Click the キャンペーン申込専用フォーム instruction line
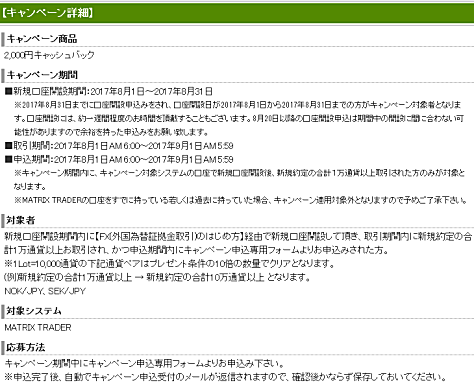This screenshot has height=385, width=474. [x=144, y=363]
